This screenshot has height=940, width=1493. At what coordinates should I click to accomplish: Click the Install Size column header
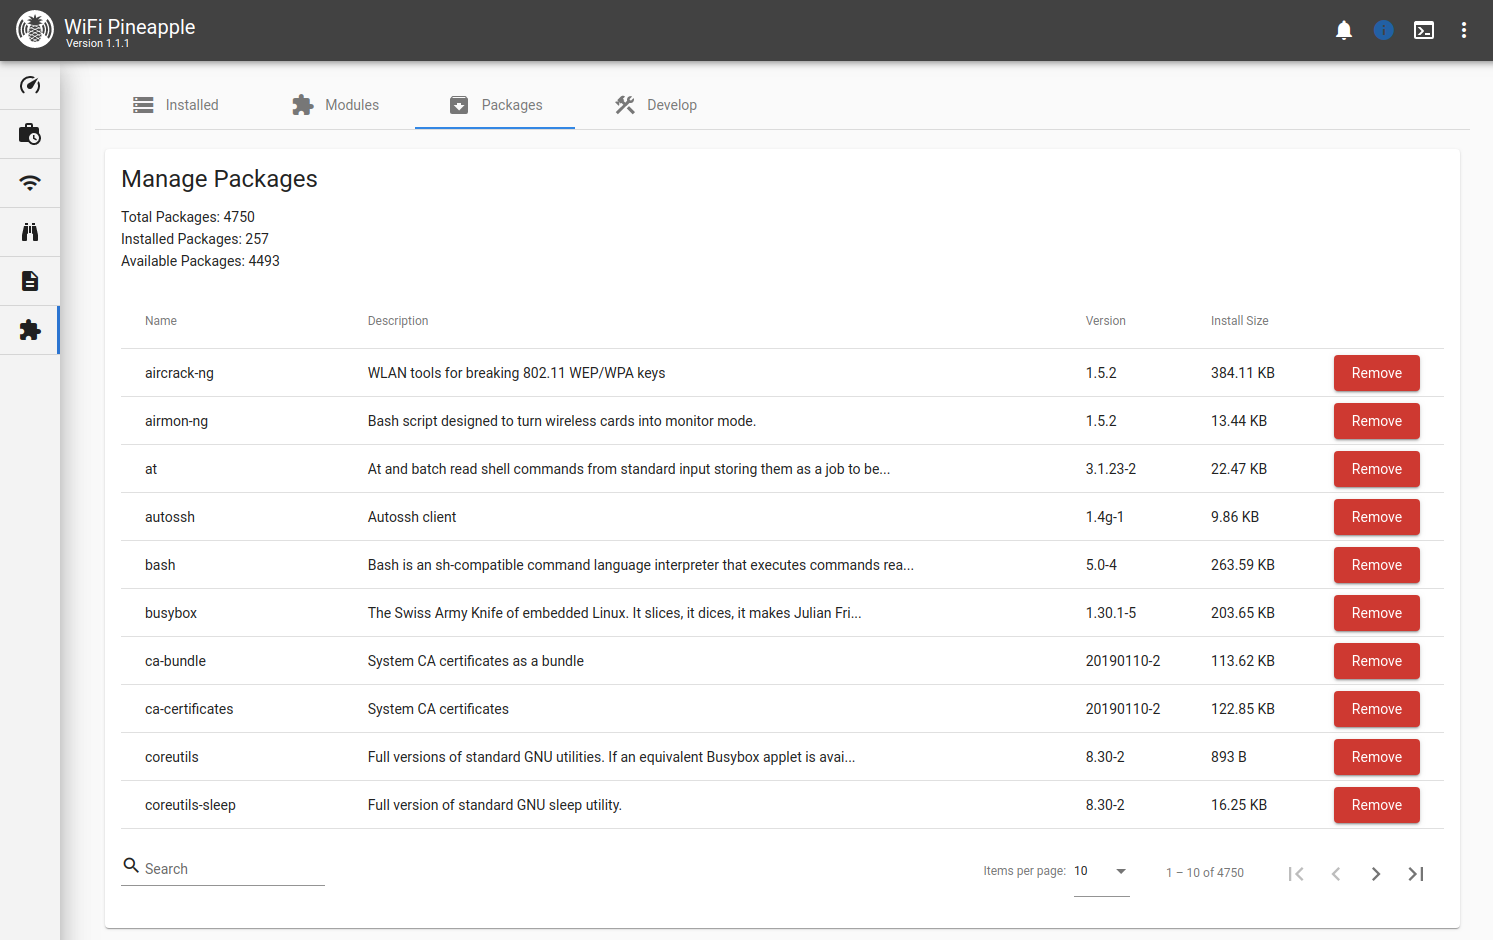(1239, 321)
